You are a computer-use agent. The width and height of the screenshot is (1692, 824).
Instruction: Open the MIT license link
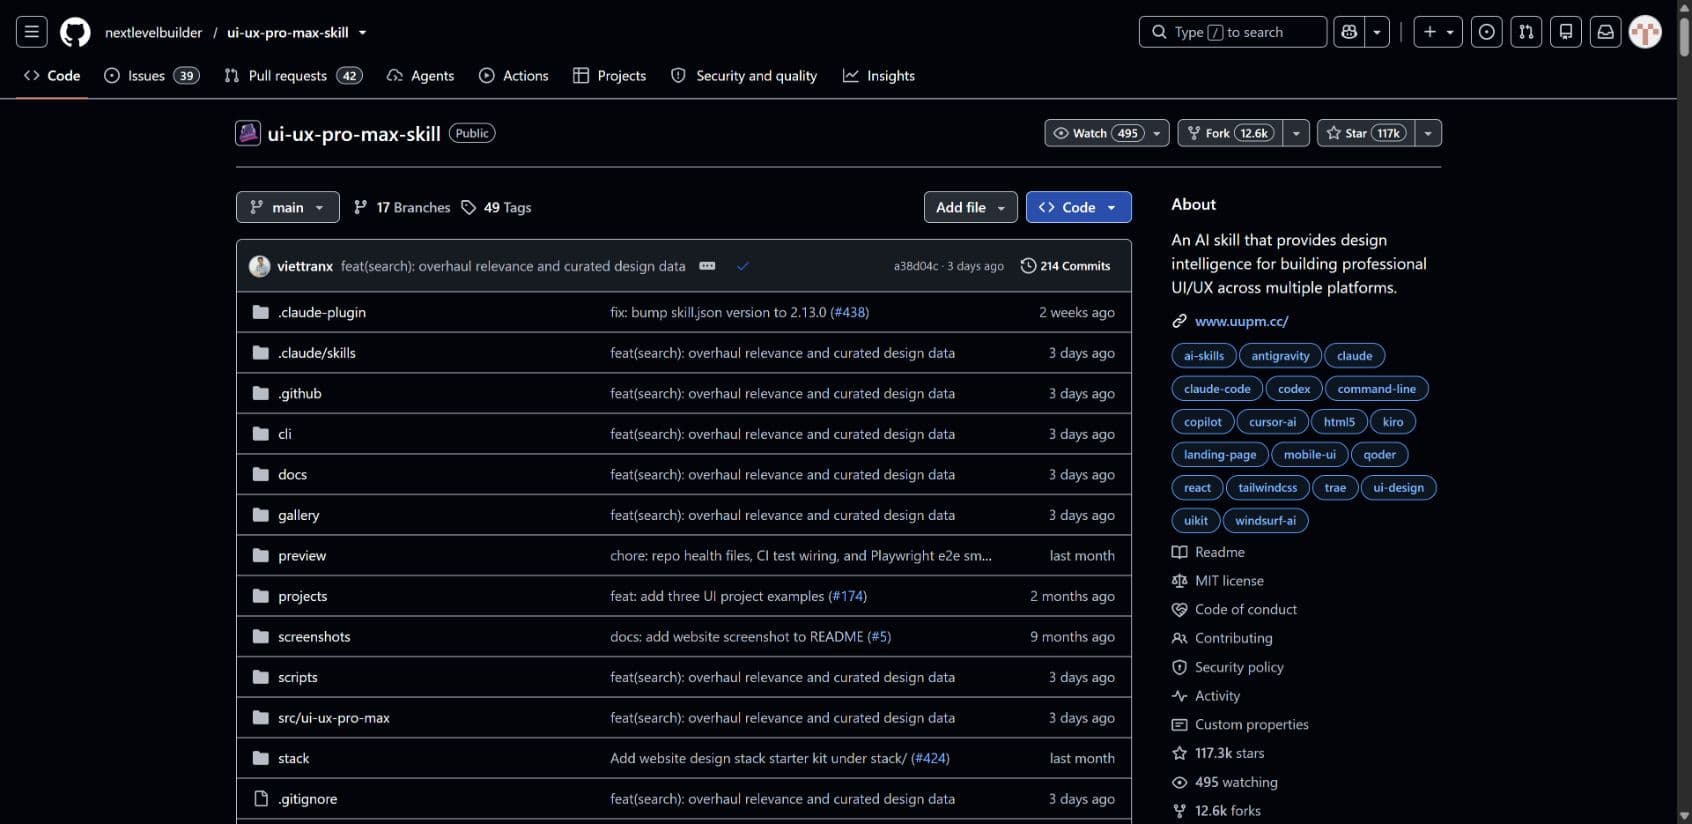(x=1218, y=581)
